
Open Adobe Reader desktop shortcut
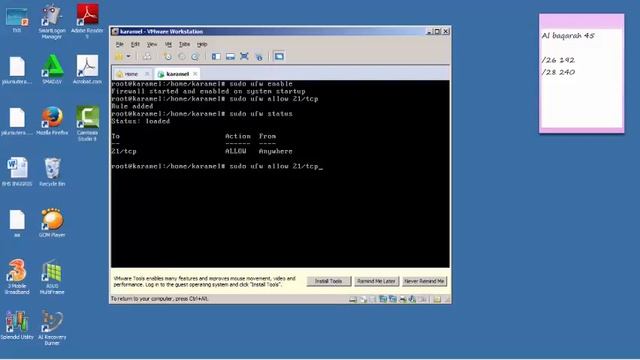[87, 21]
